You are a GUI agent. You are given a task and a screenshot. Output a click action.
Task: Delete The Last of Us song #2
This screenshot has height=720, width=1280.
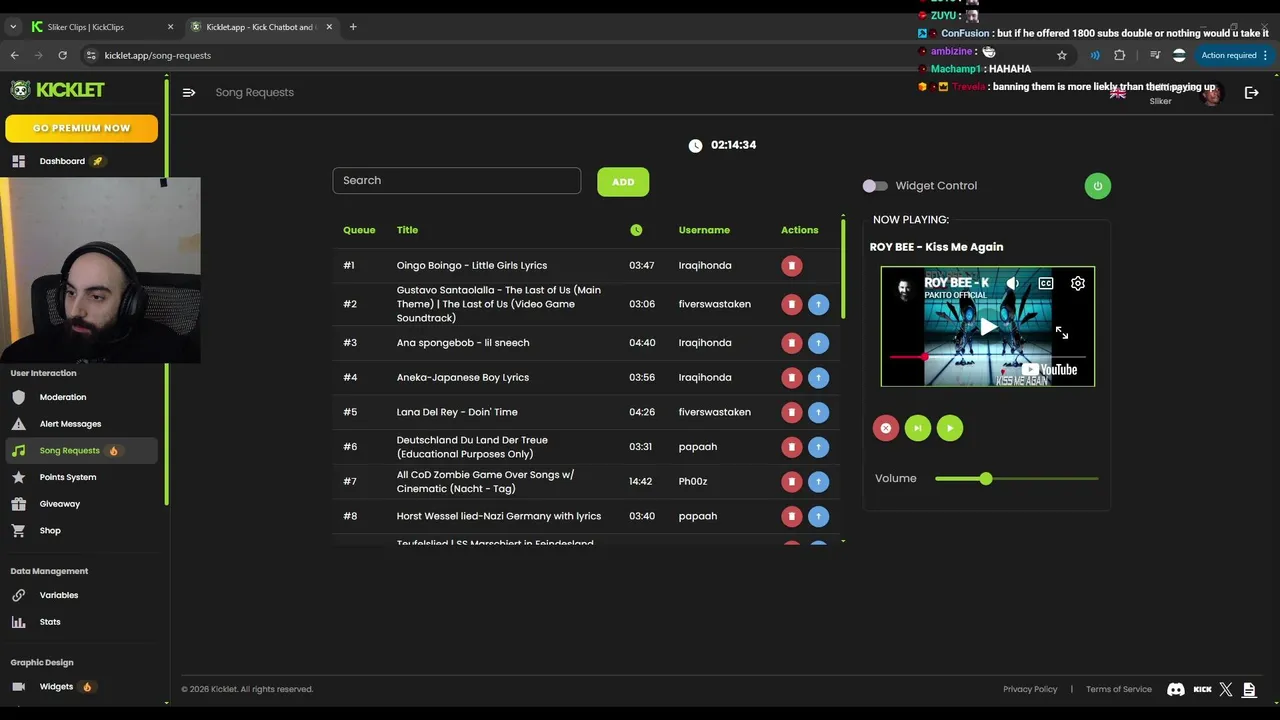[x=791, y=304]
